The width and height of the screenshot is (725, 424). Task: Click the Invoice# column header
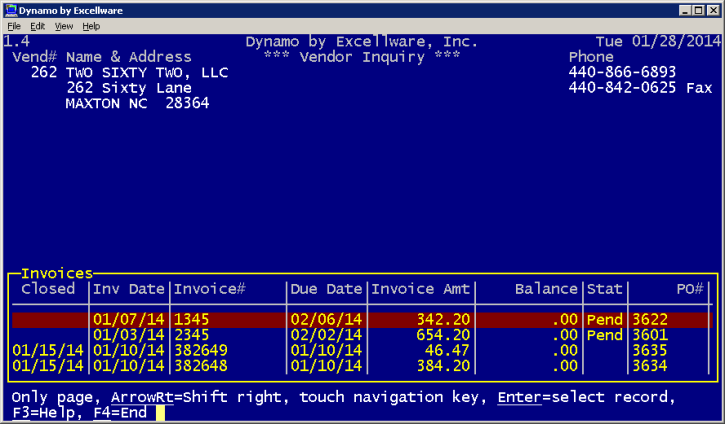209,289
